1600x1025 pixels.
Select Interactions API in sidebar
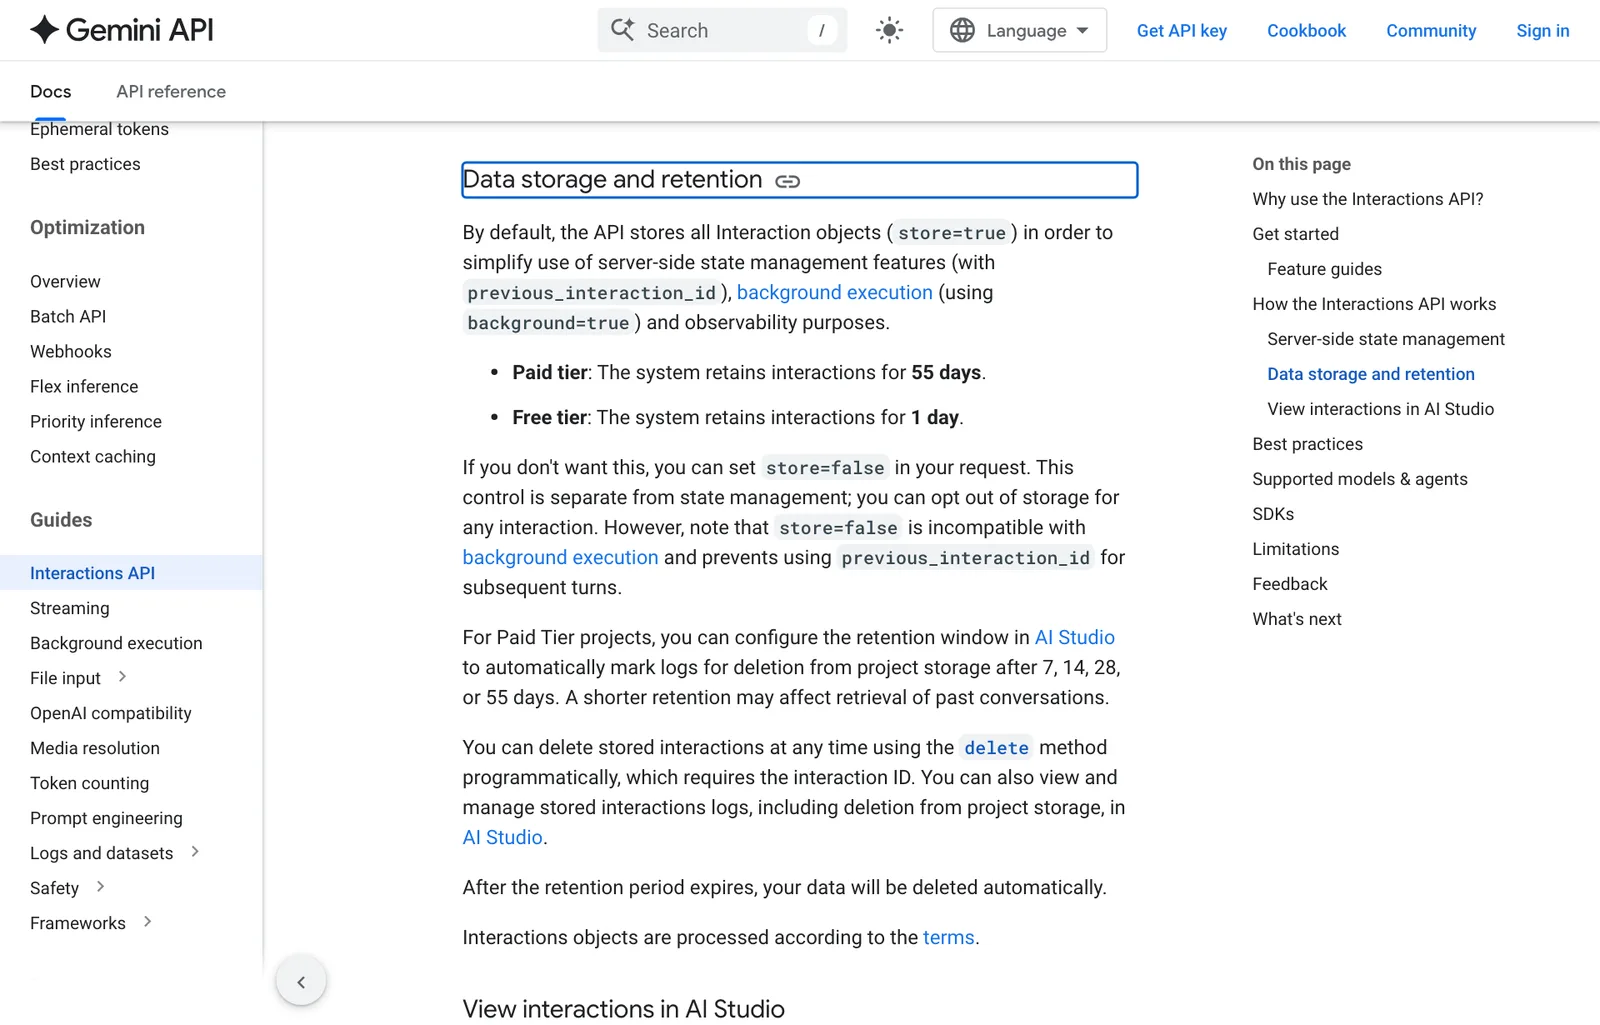(131, 573)
